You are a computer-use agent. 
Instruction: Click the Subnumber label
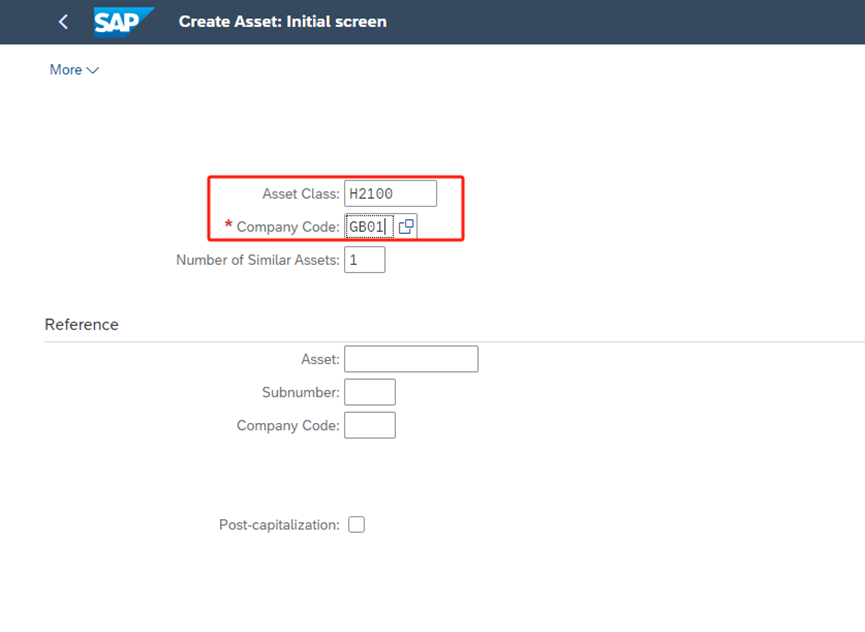[x=300, y=392]
